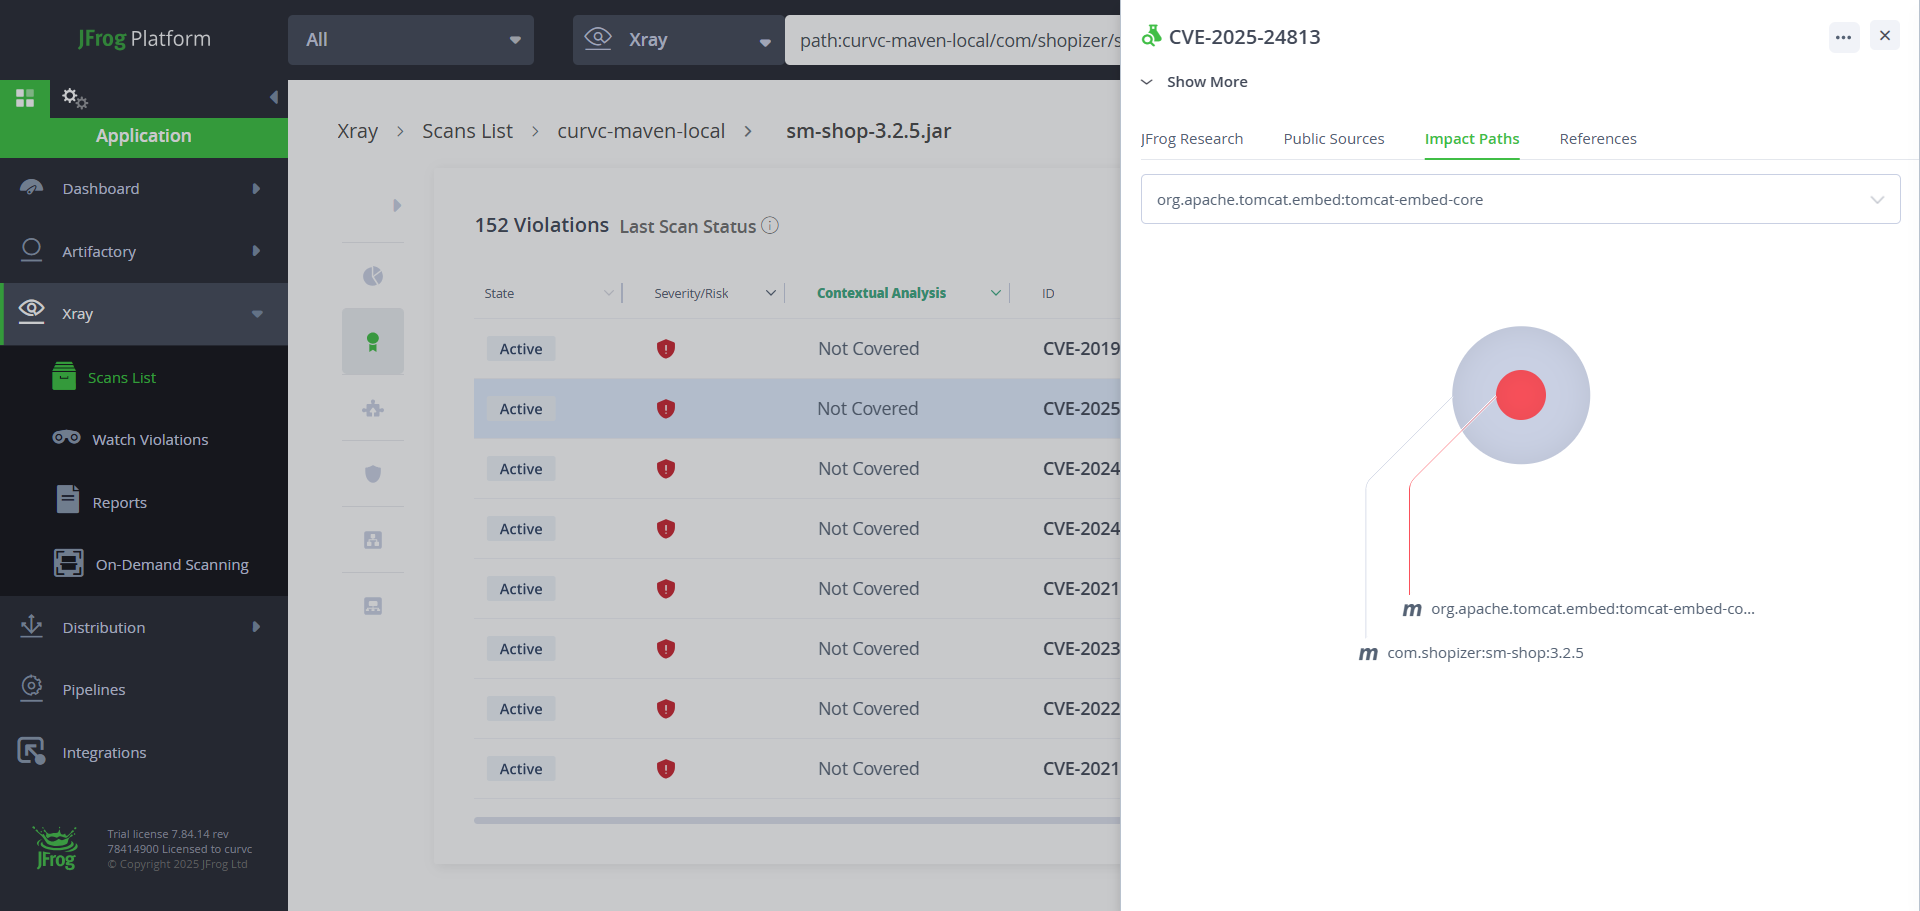Viewport: 1920px width, 911px height.
Task: Click the horizontal scrollbar under violations table
Action: (x=797, y=820)
